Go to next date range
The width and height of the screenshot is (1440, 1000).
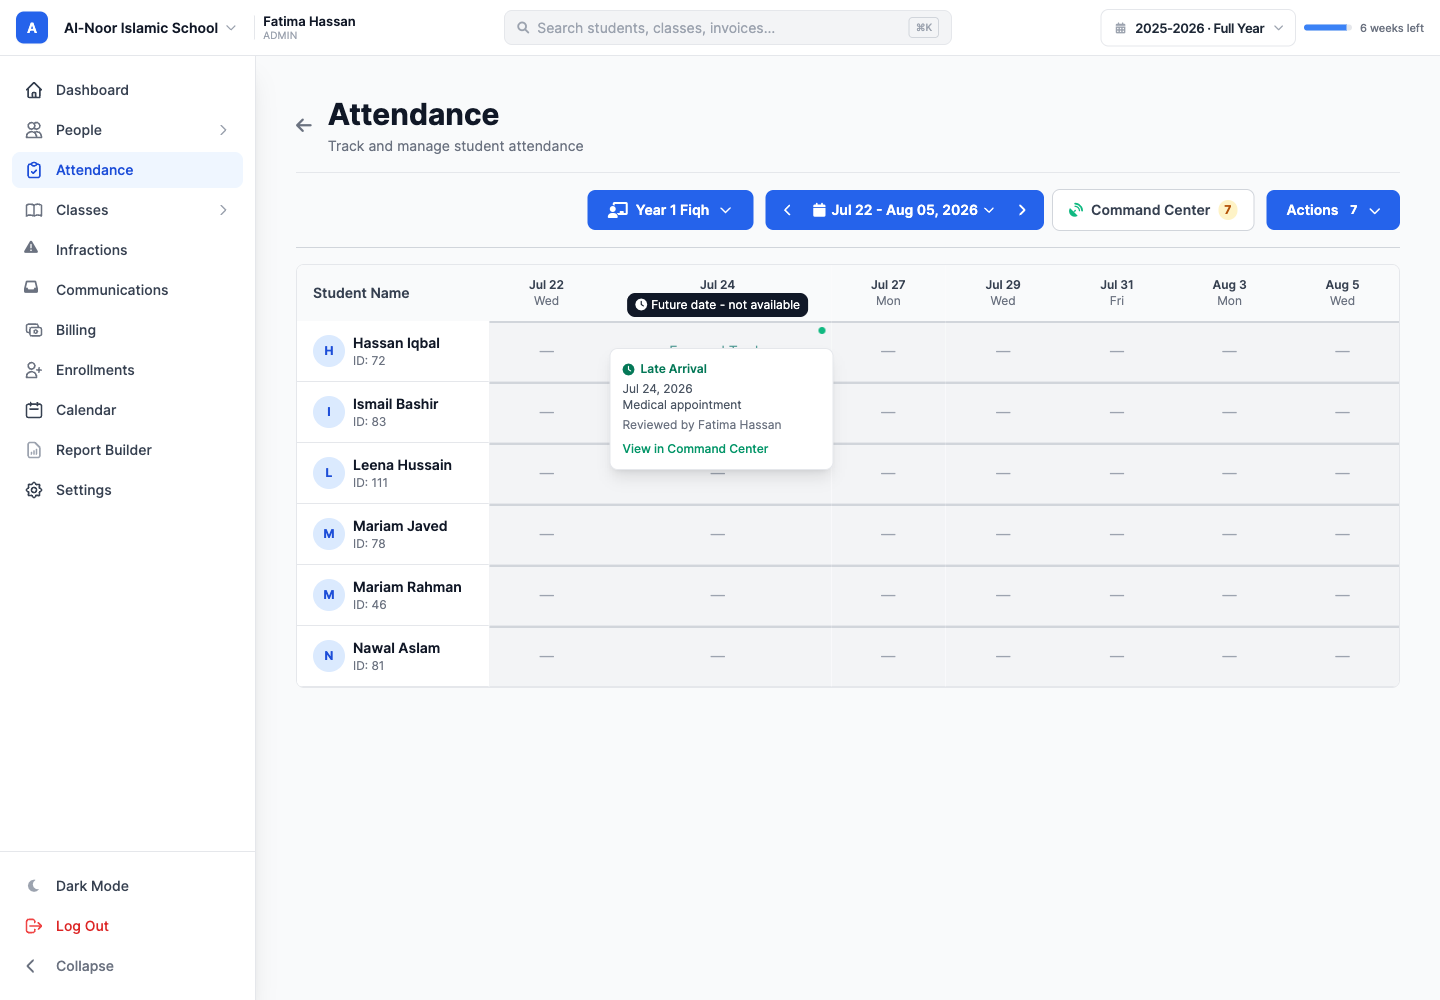(x=1022, y=210)
